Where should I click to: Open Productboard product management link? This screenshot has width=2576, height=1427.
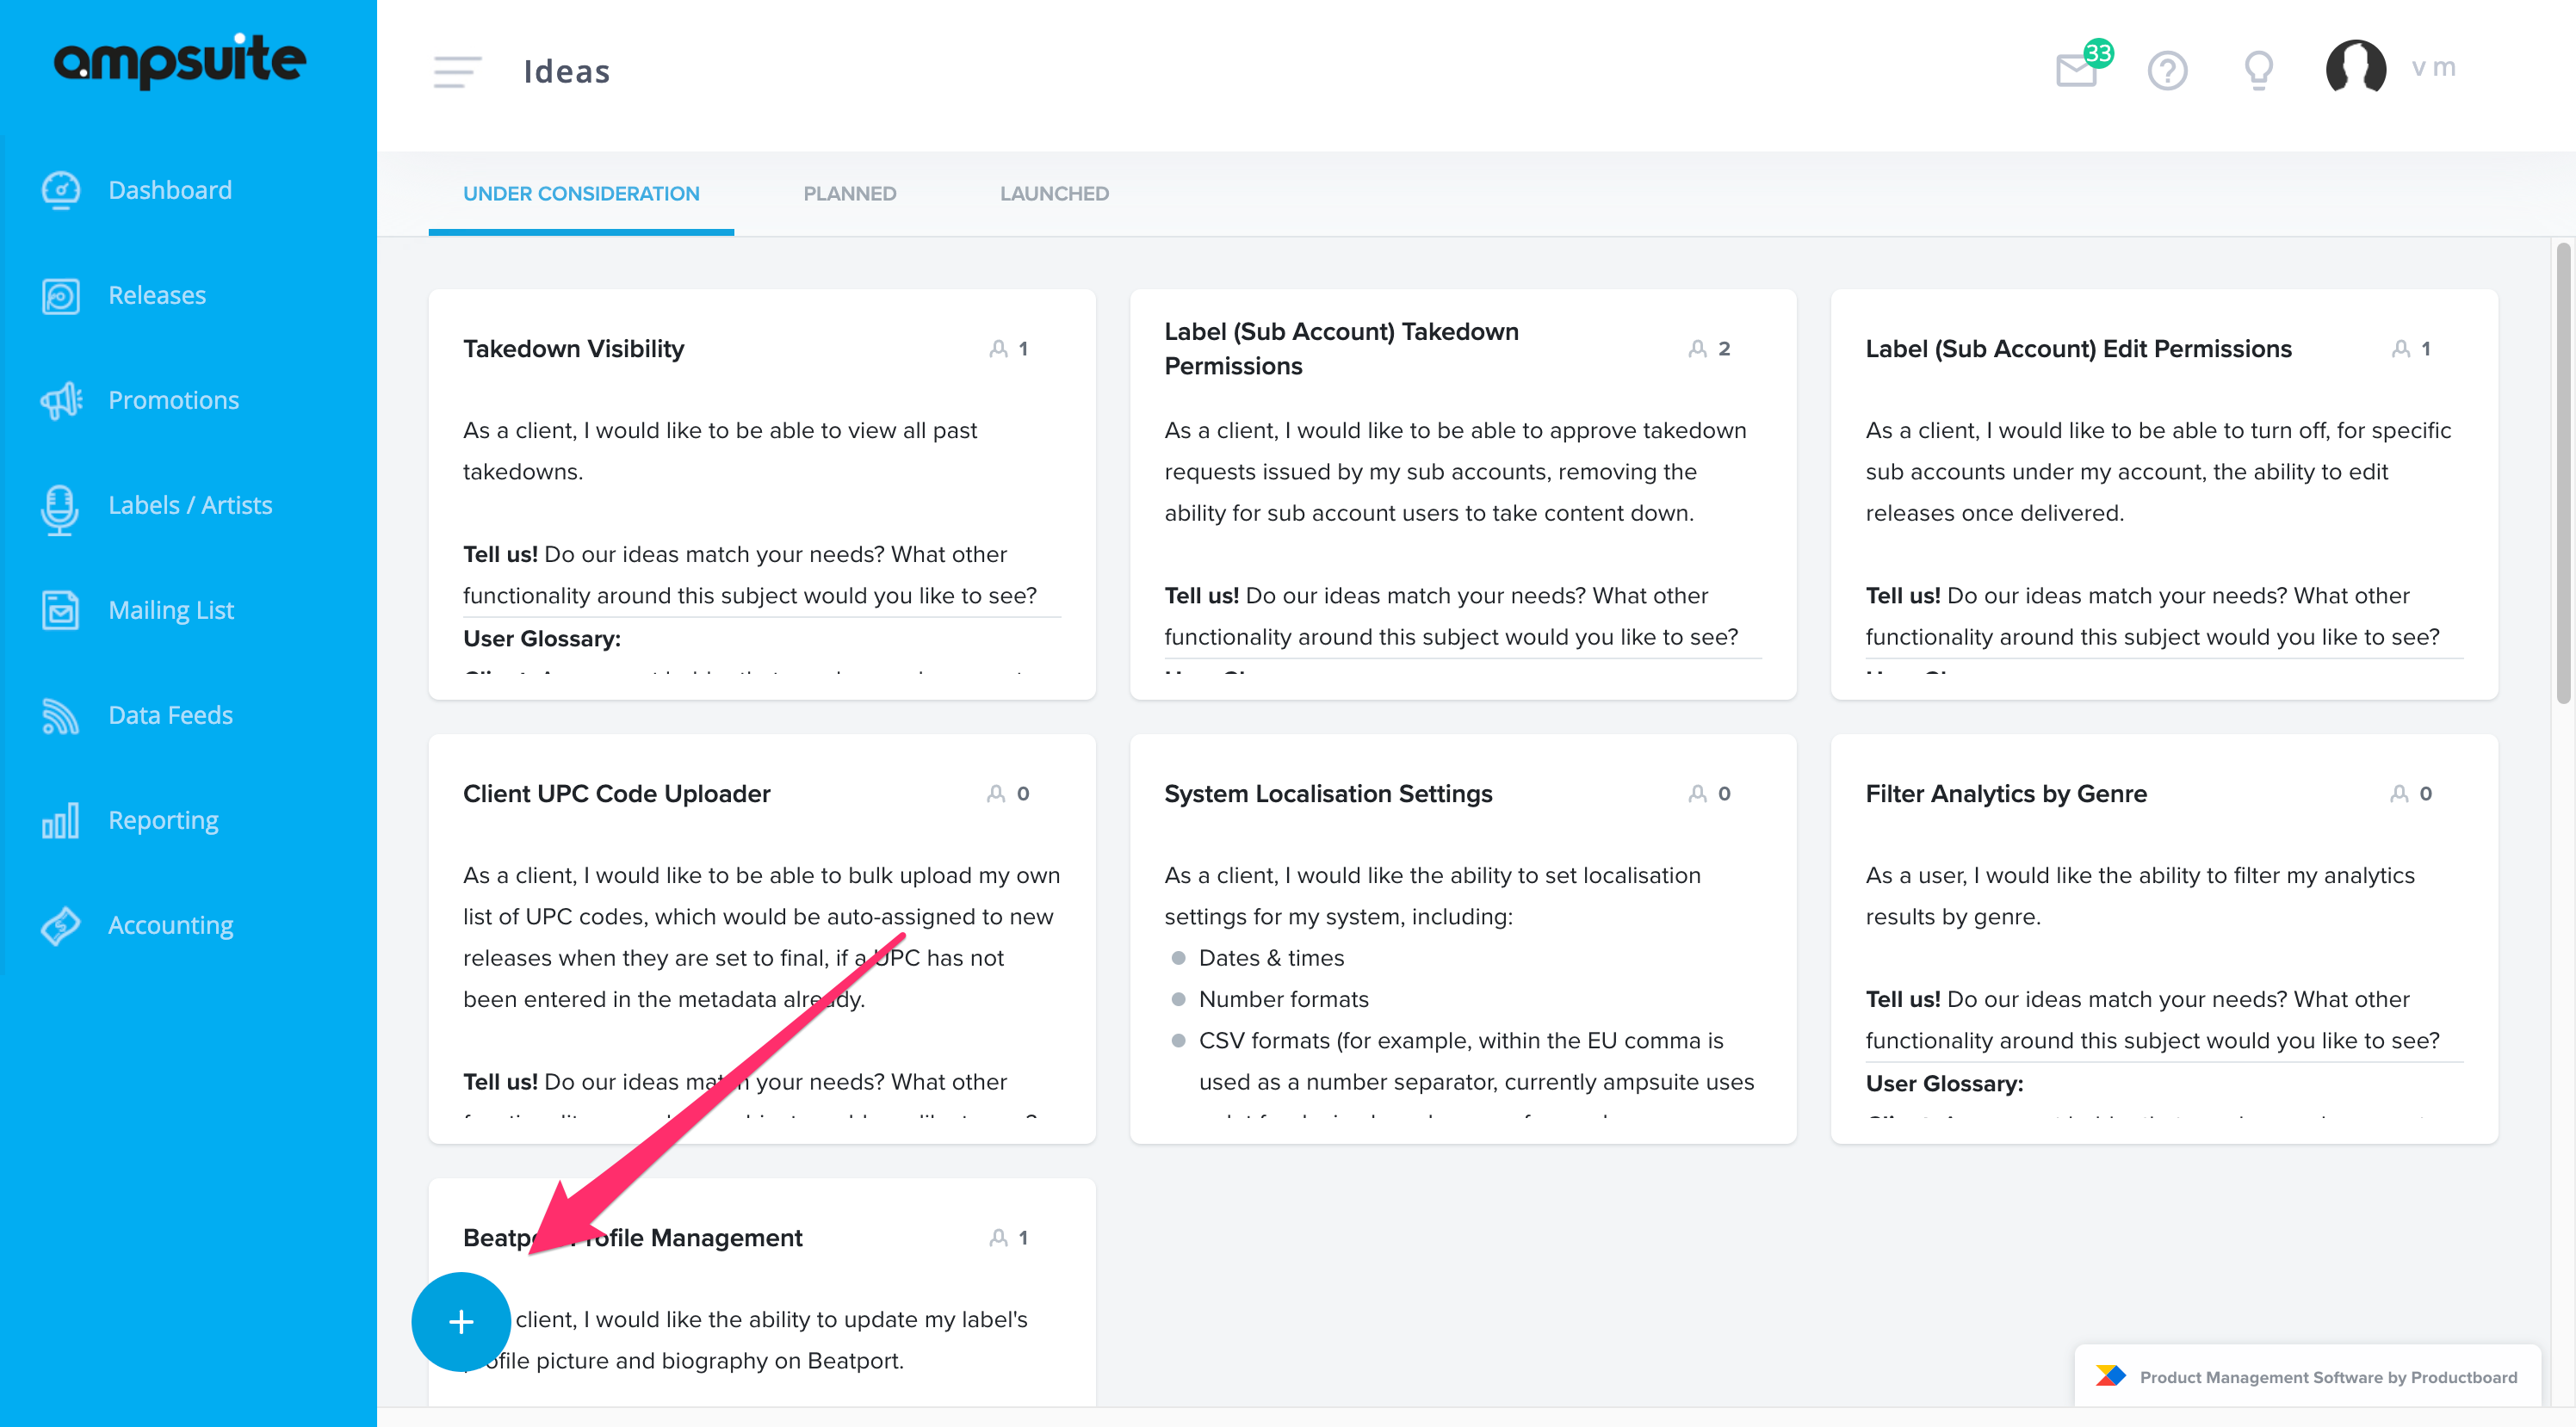click(x=2307, y=1376)
